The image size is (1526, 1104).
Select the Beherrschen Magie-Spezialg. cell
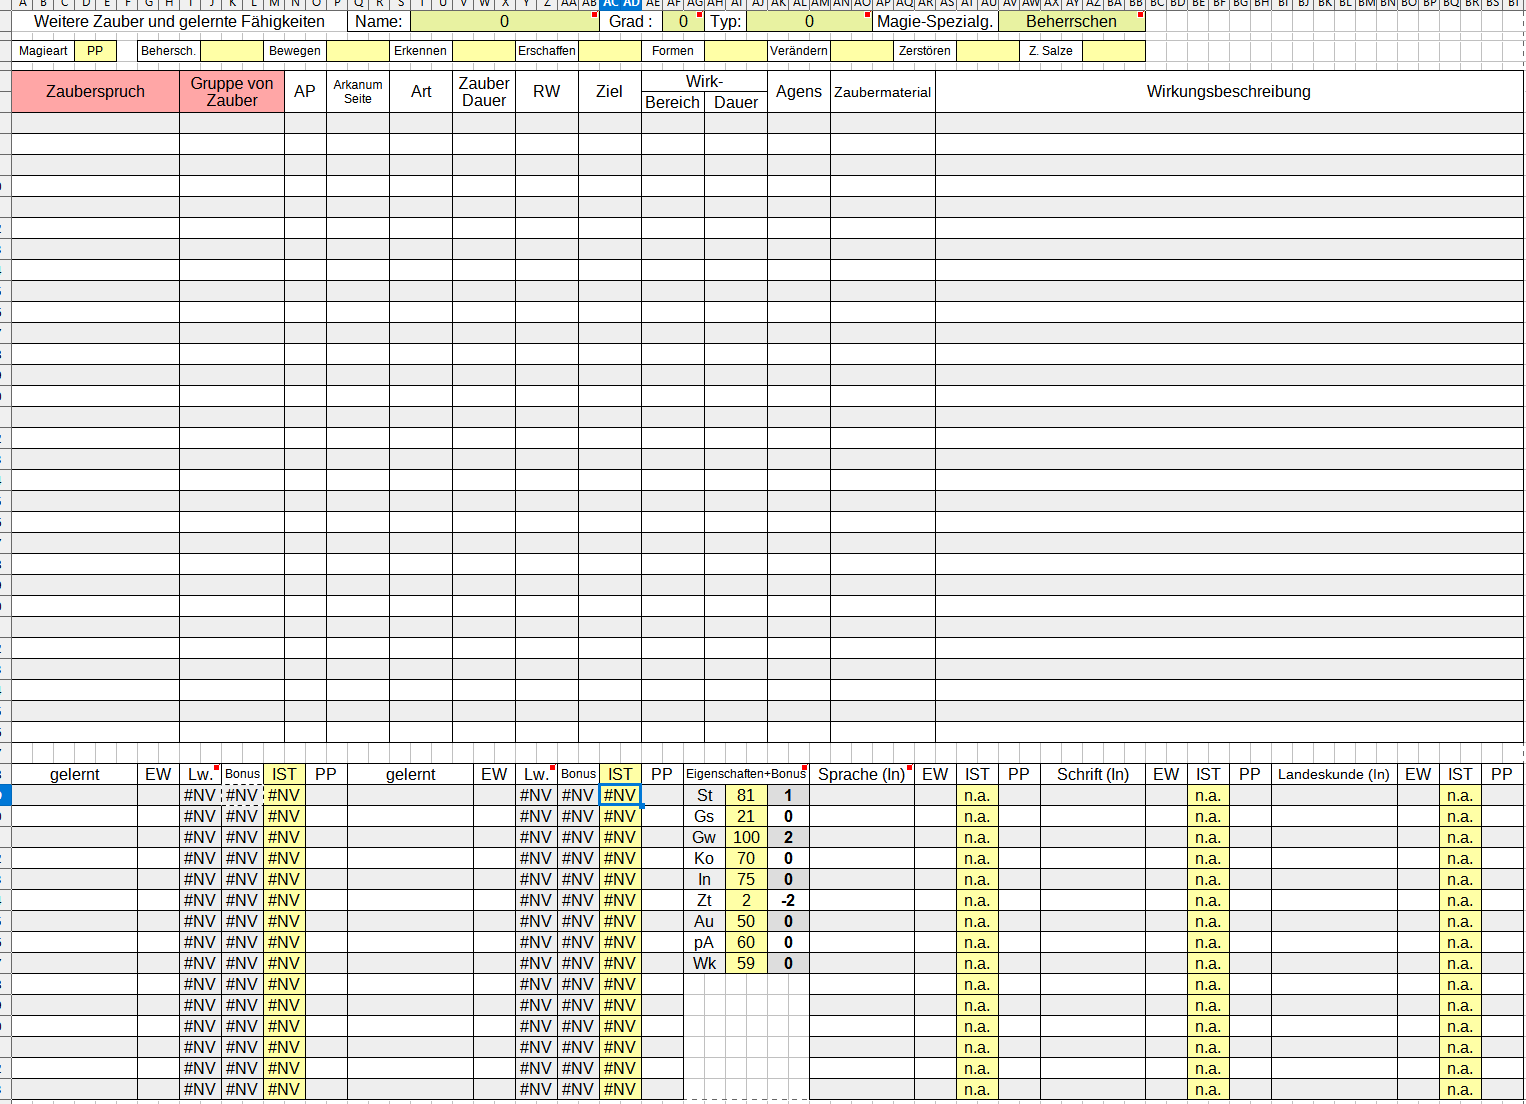coord(1071,21)
